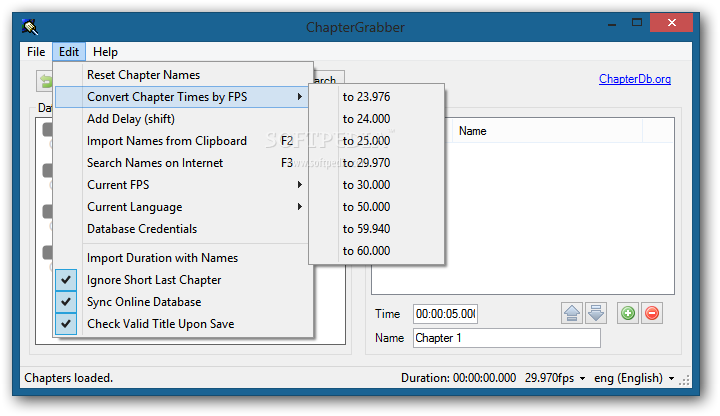Convert chapter times to 60.000
Image resolution: width=720 pixels, height=416 pixels.
pos(377,251)
